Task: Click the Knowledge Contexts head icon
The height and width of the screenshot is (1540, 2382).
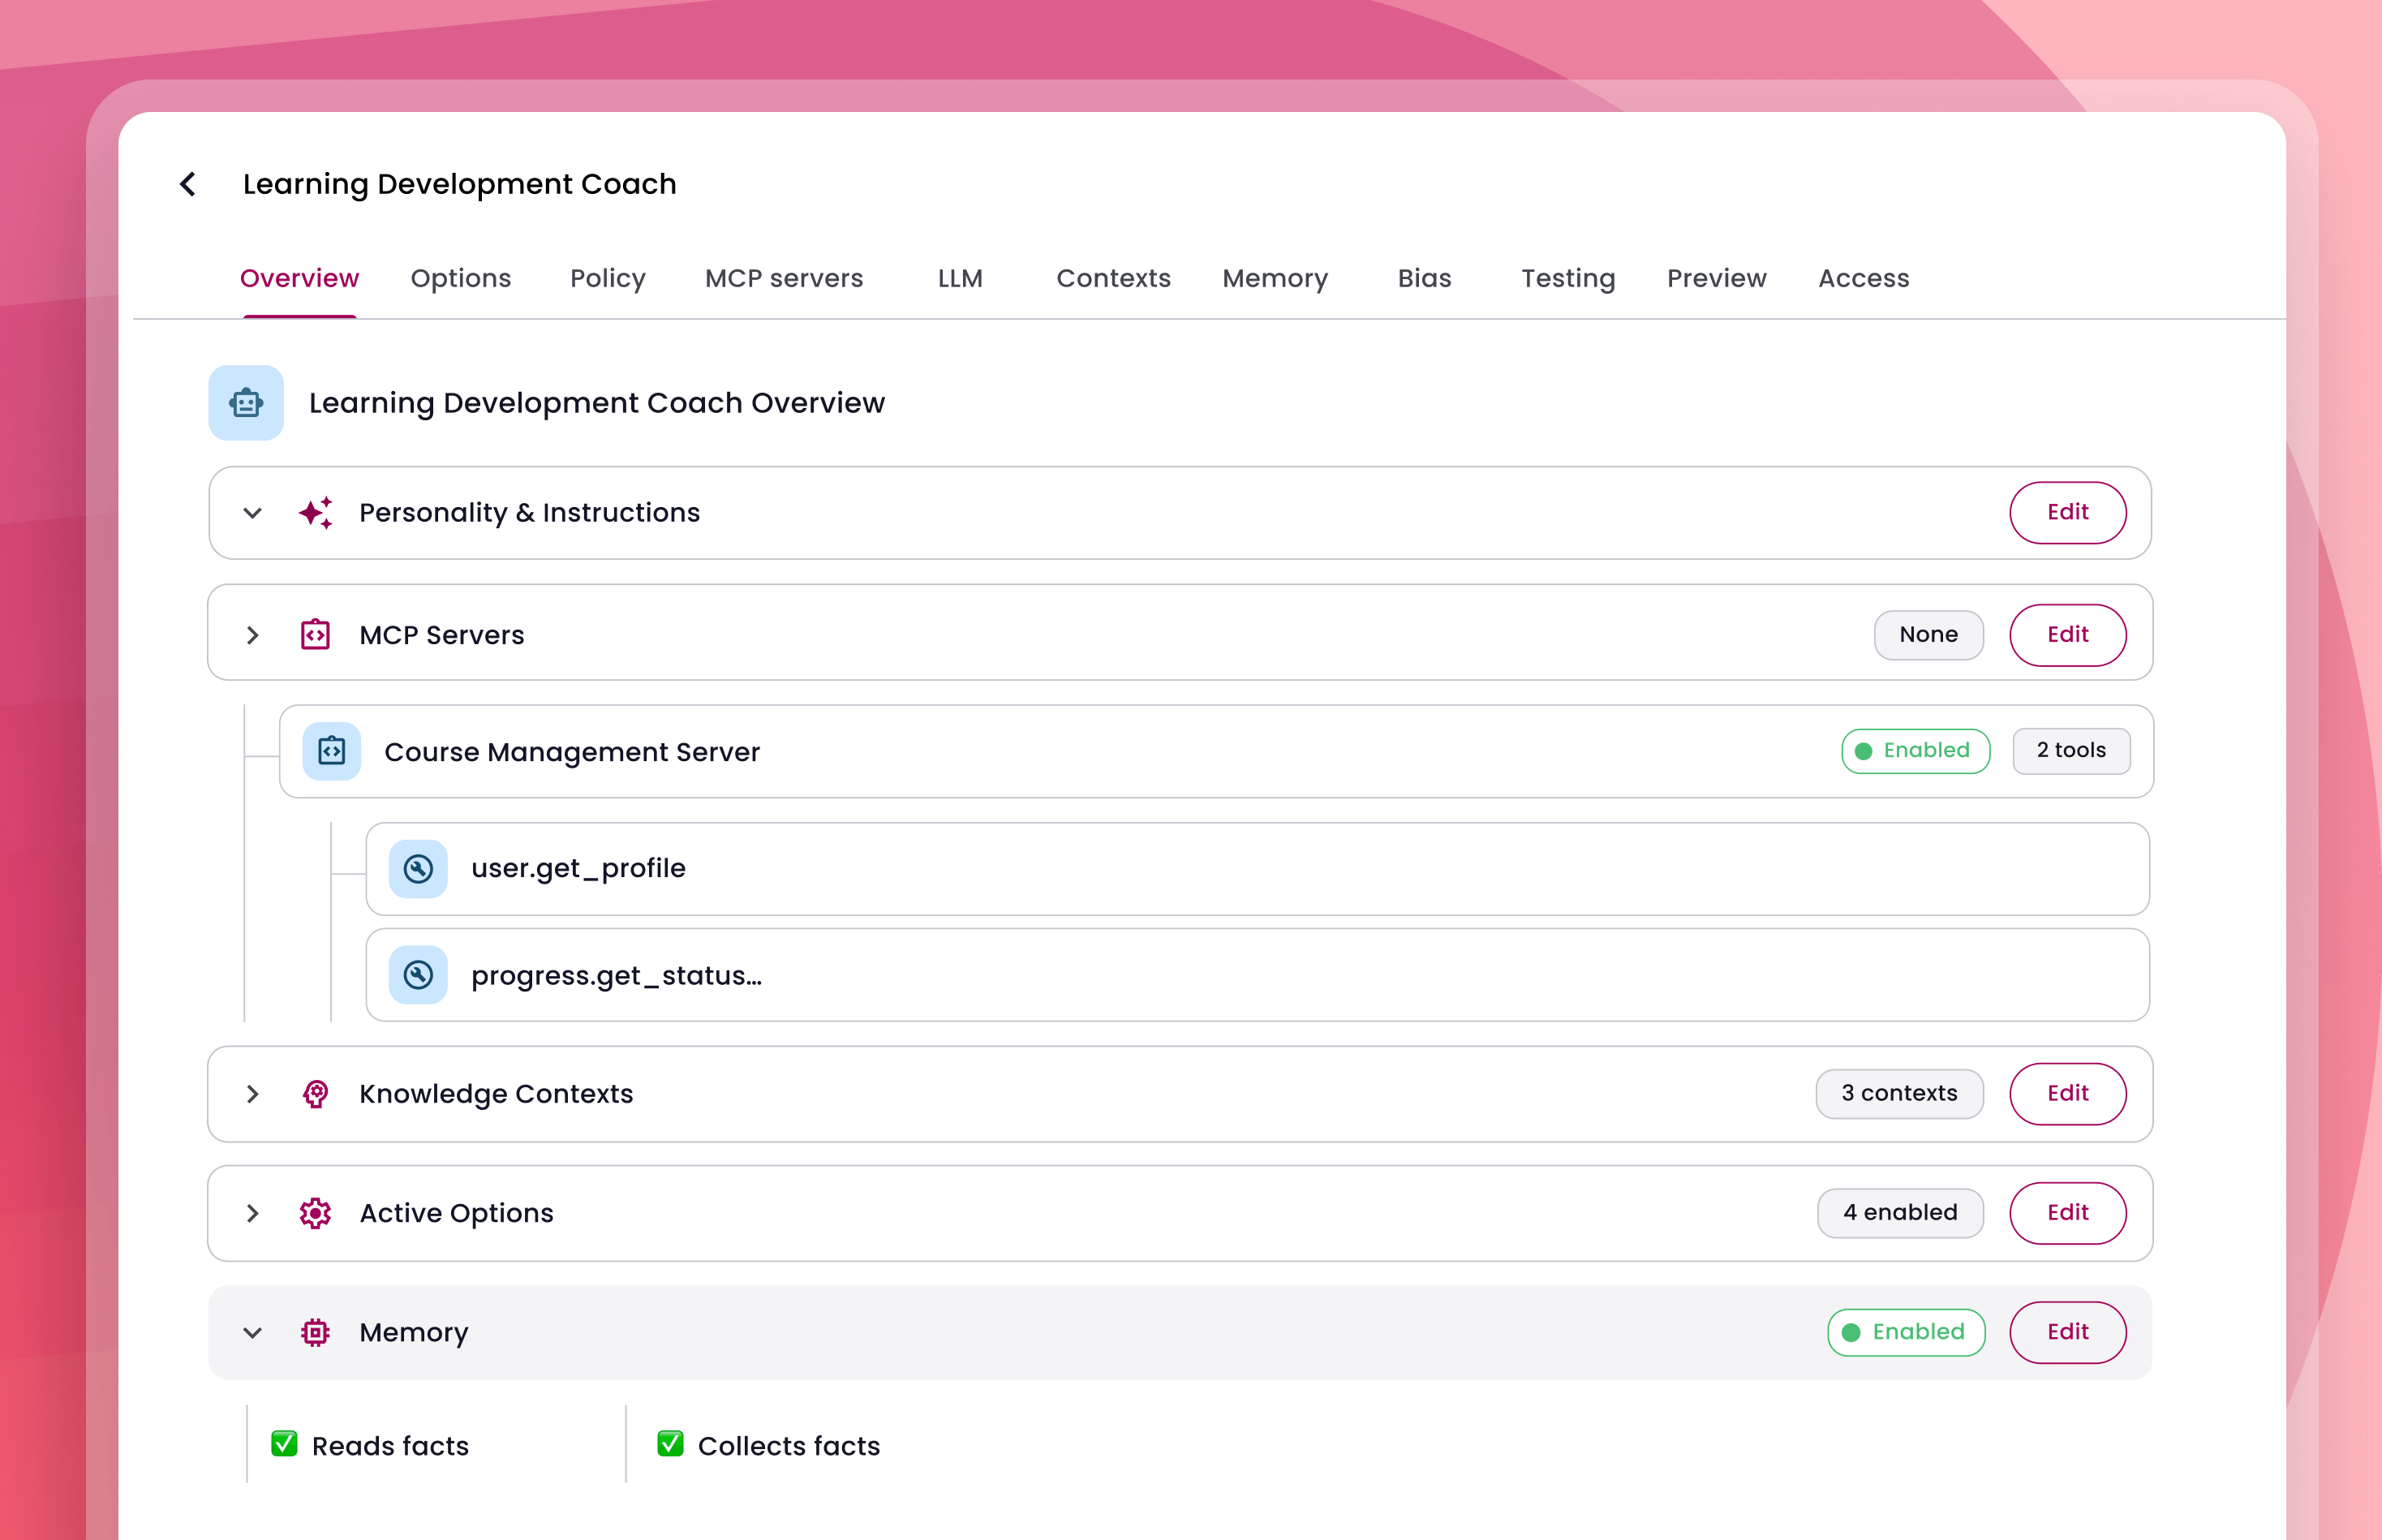Action: pos(315,1094)
